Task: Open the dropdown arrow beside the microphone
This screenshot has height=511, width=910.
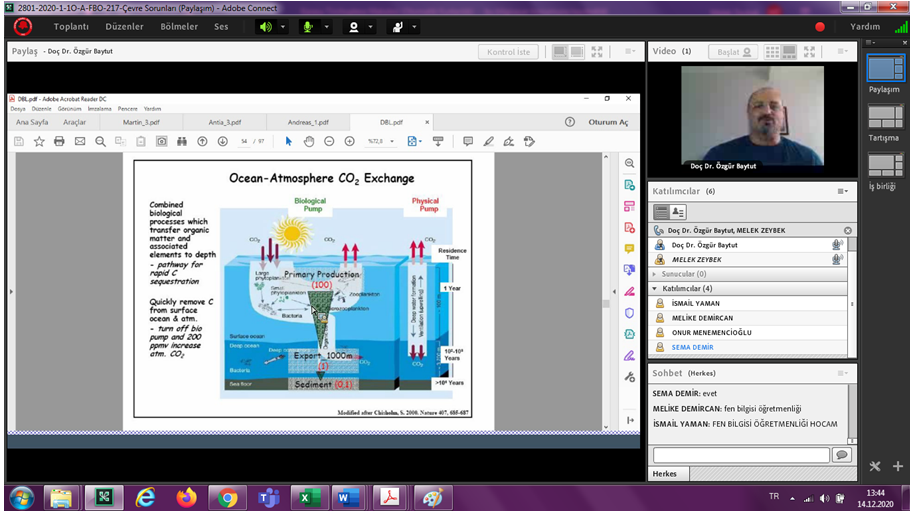Action: coord(325,27)
